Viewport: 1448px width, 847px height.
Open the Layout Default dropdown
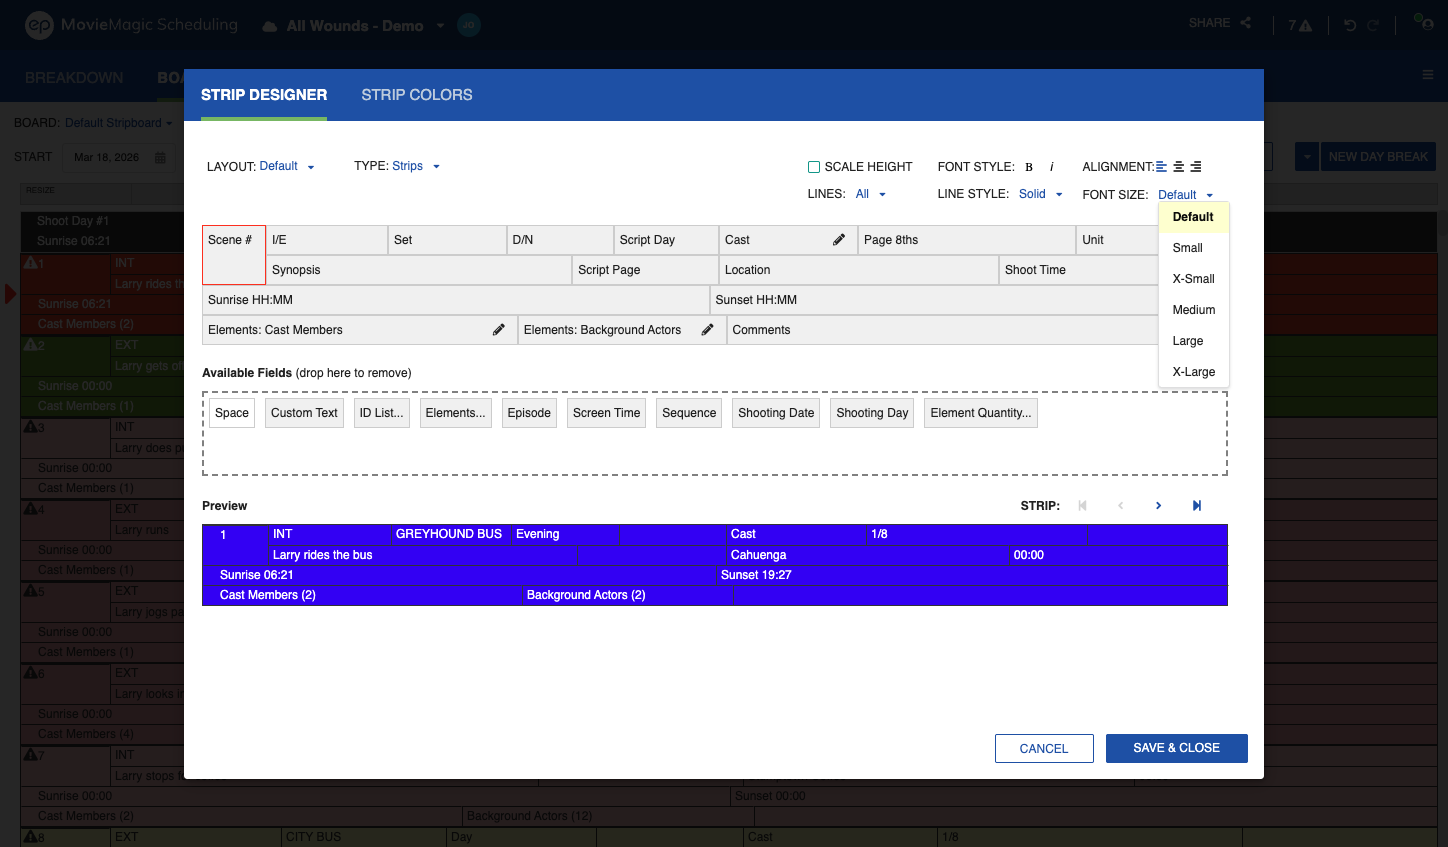[287, 167]
